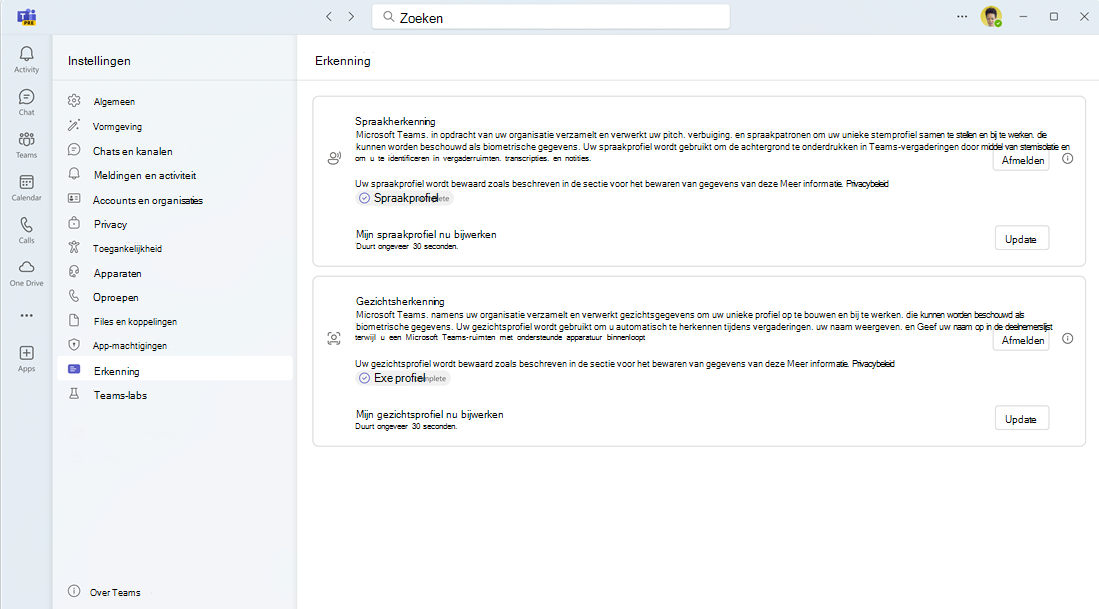Viewport: 1099px width, 609px height.
Task: Minimize the Teams window
Action: click(x=1023, y=17)
